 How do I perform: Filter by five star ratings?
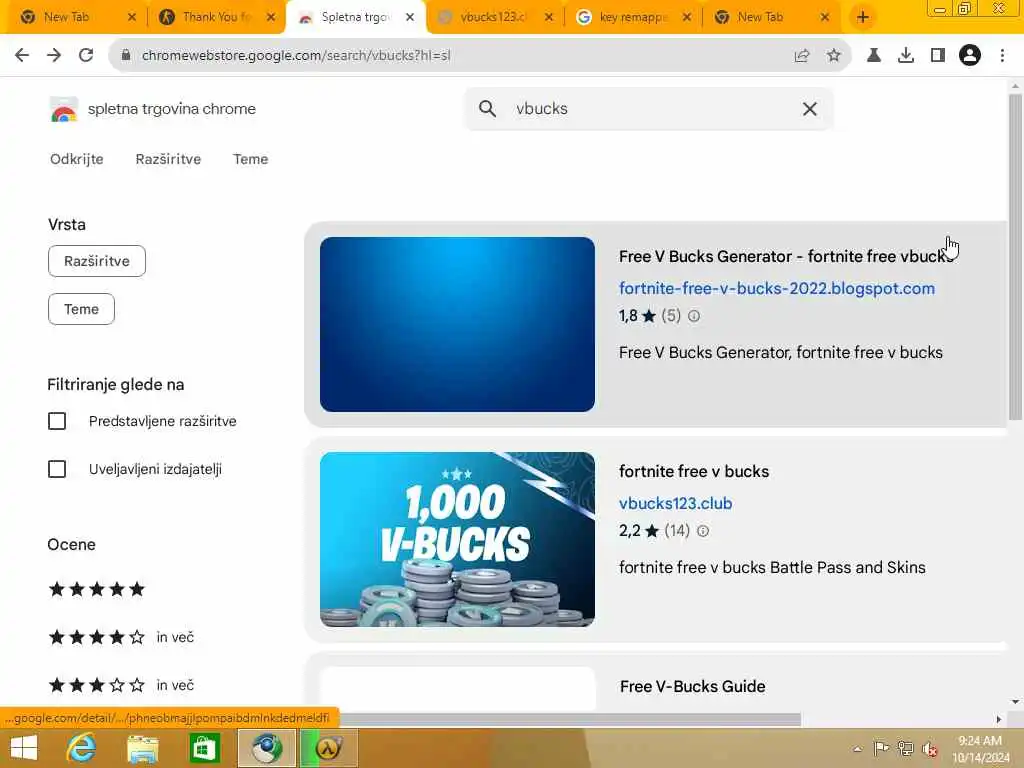click(97, 589)
